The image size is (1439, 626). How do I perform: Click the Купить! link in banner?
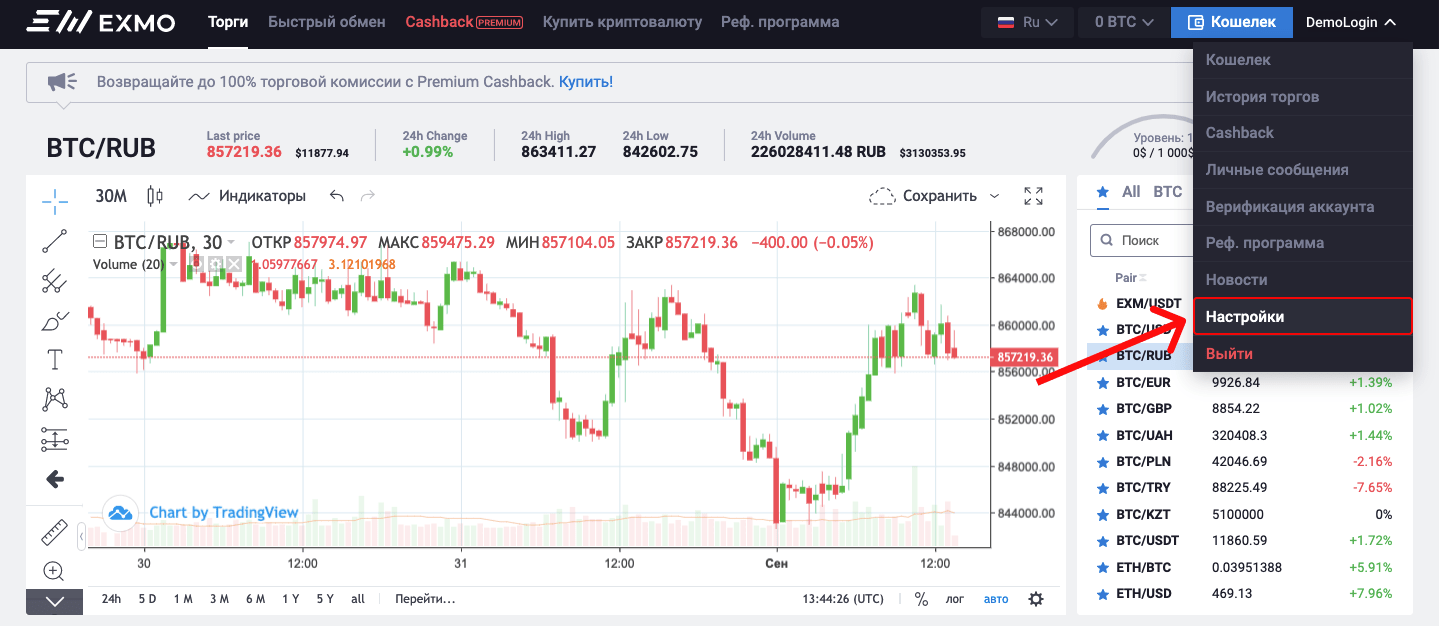585,82
